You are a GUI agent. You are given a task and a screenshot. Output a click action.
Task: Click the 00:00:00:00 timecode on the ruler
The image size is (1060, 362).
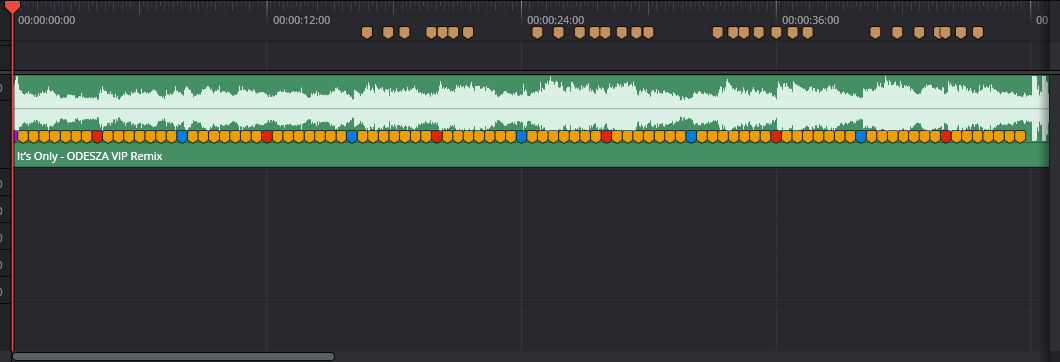pyautogui.click(x=47, y=20)
